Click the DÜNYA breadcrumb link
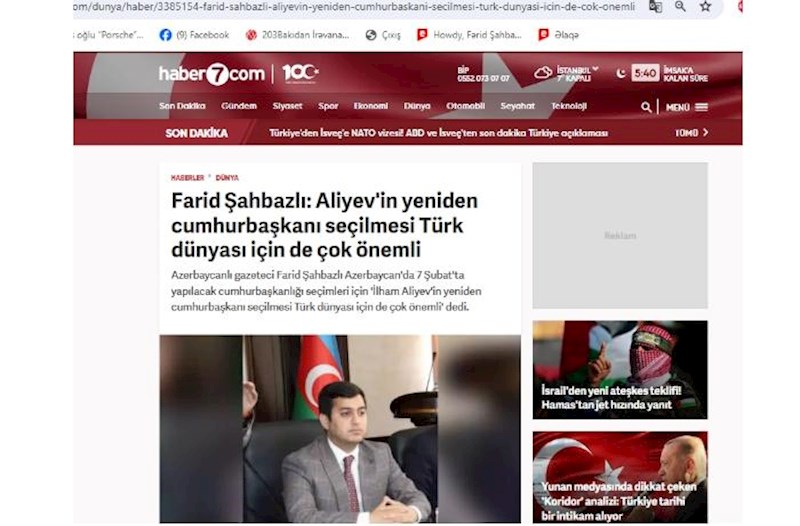This screenshot has height=526, width=800. click(x=227, y=178)
